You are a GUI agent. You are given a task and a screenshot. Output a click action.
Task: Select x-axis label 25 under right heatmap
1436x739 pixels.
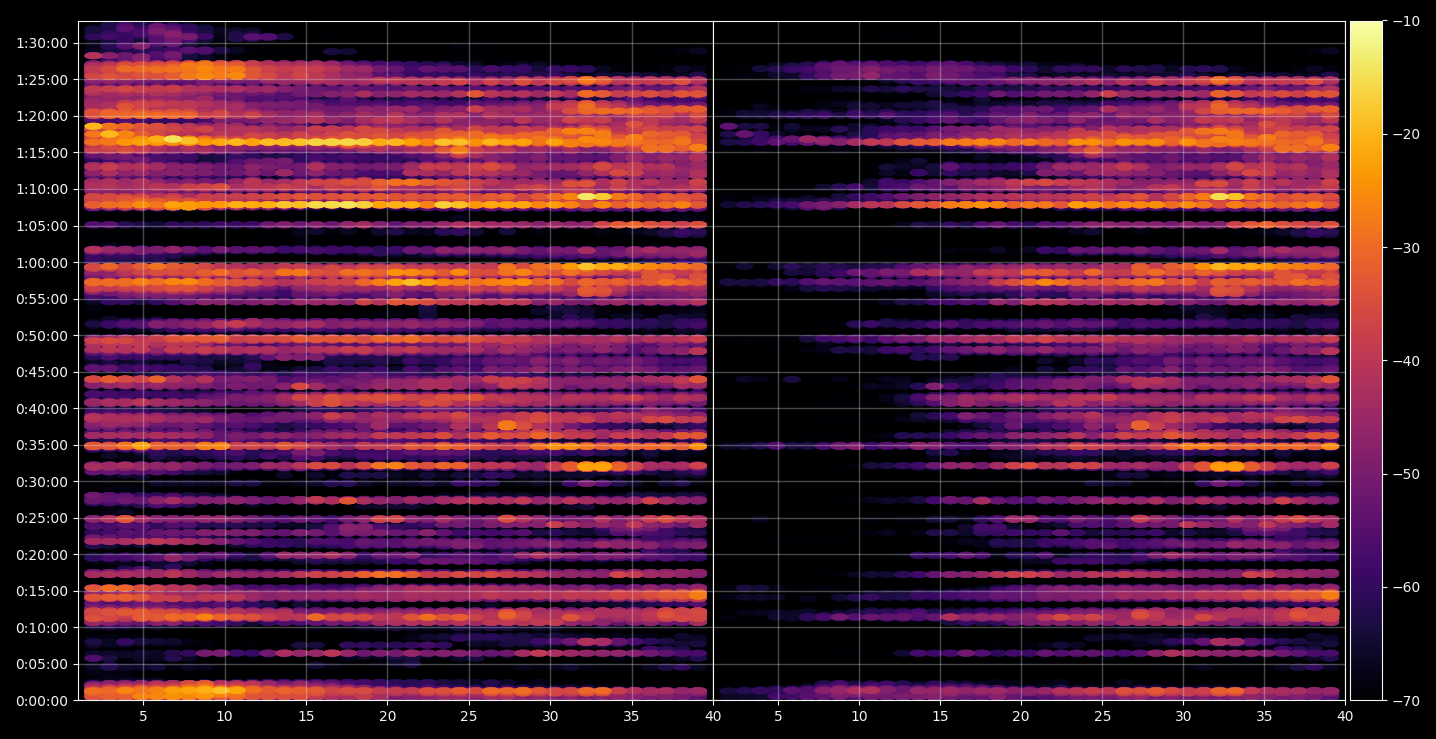tap(1102, 717)
